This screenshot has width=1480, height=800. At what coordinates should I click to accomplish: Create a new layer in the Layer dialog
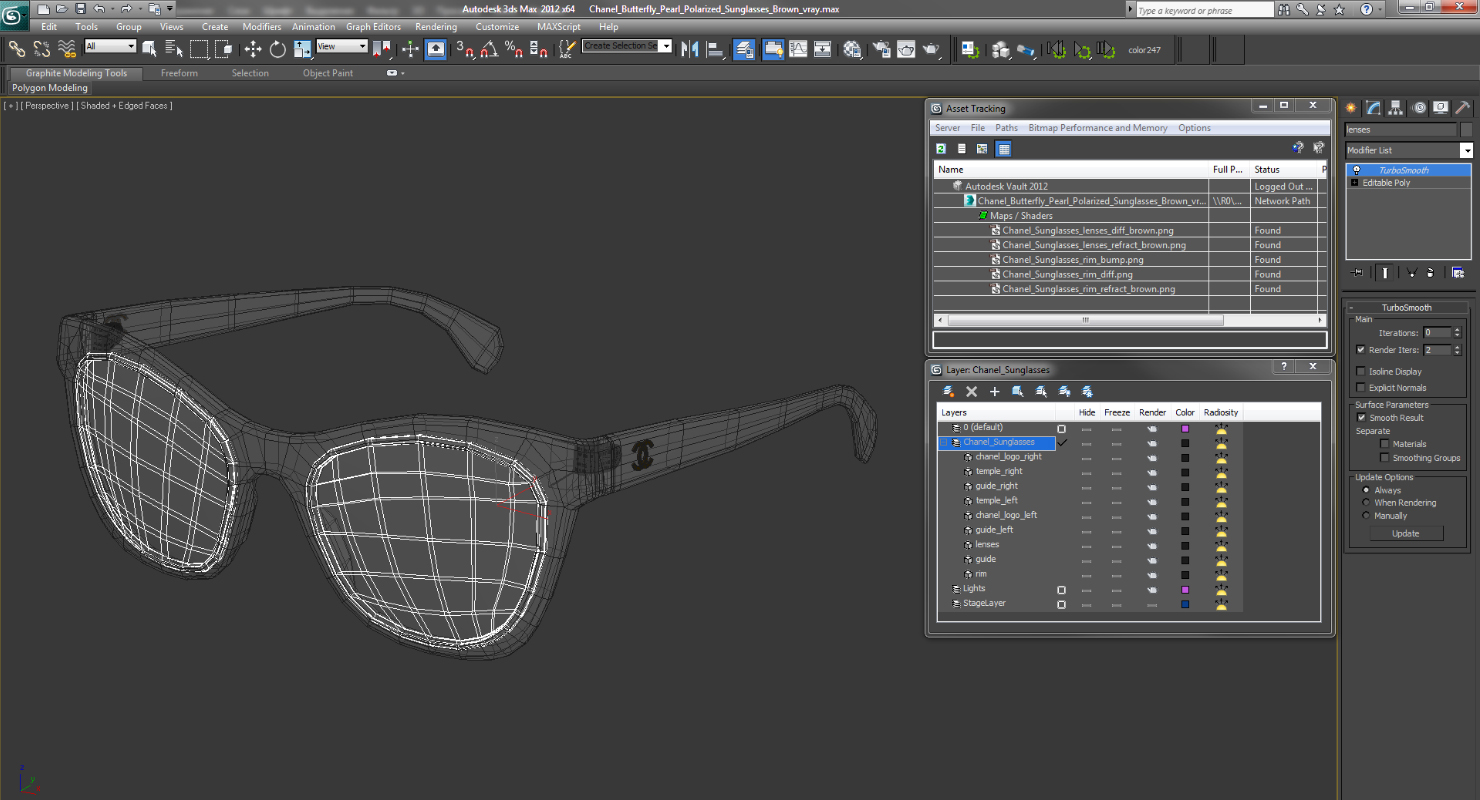[x=948, y=391]
